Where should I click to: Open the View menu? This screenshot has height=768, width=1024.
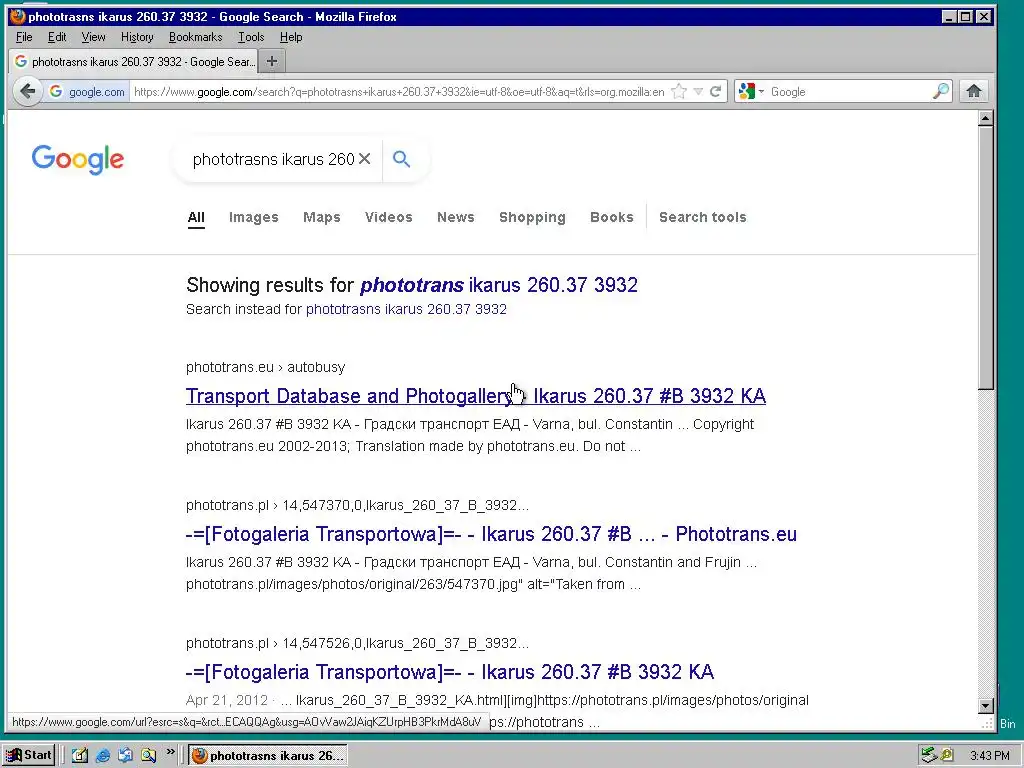(x=93, y=37)
